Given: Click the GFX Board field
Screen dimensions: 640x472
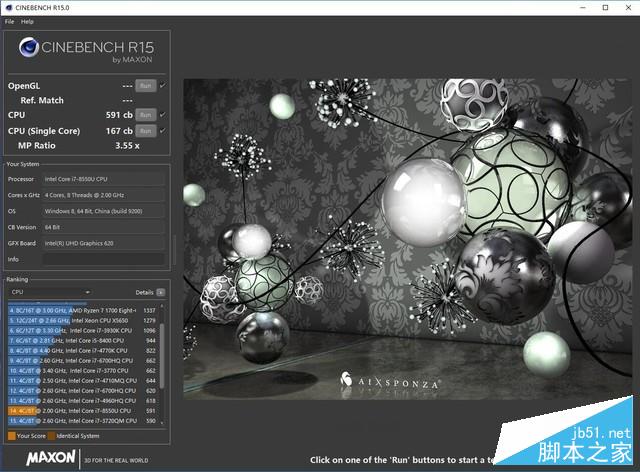Looking at the screenshot, I should click(x=104, y=243).
